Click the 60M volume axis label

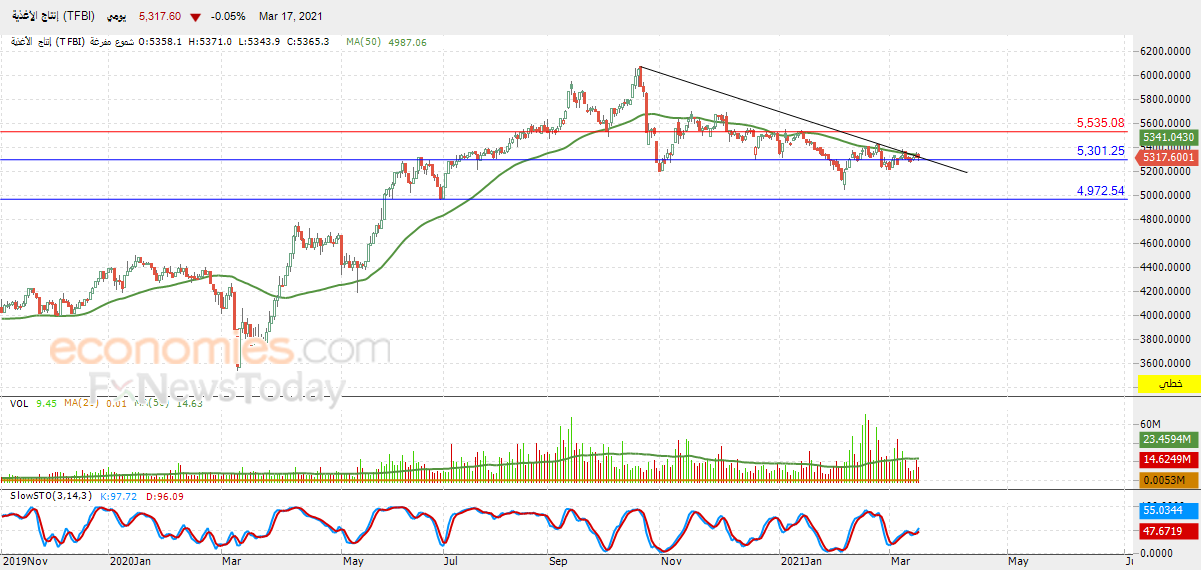[1151, 423]
